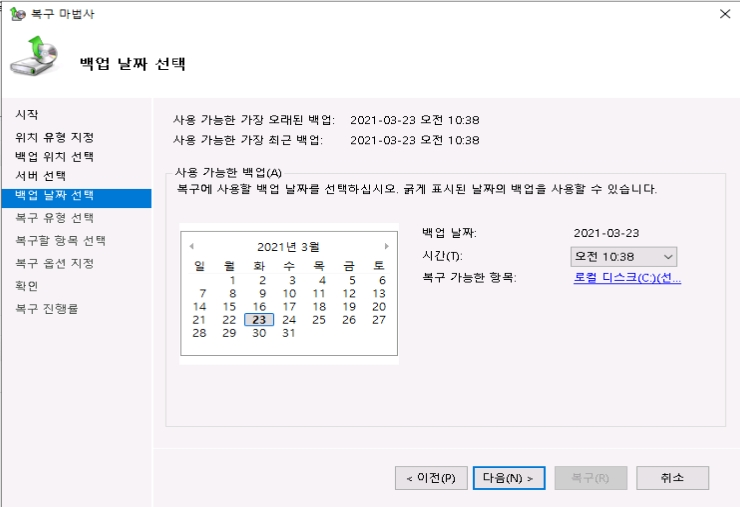Image resolution: width=740 pixels, height=507 pixels.
Task: Select March 28 in calendar
Action: tap(200, 333)
